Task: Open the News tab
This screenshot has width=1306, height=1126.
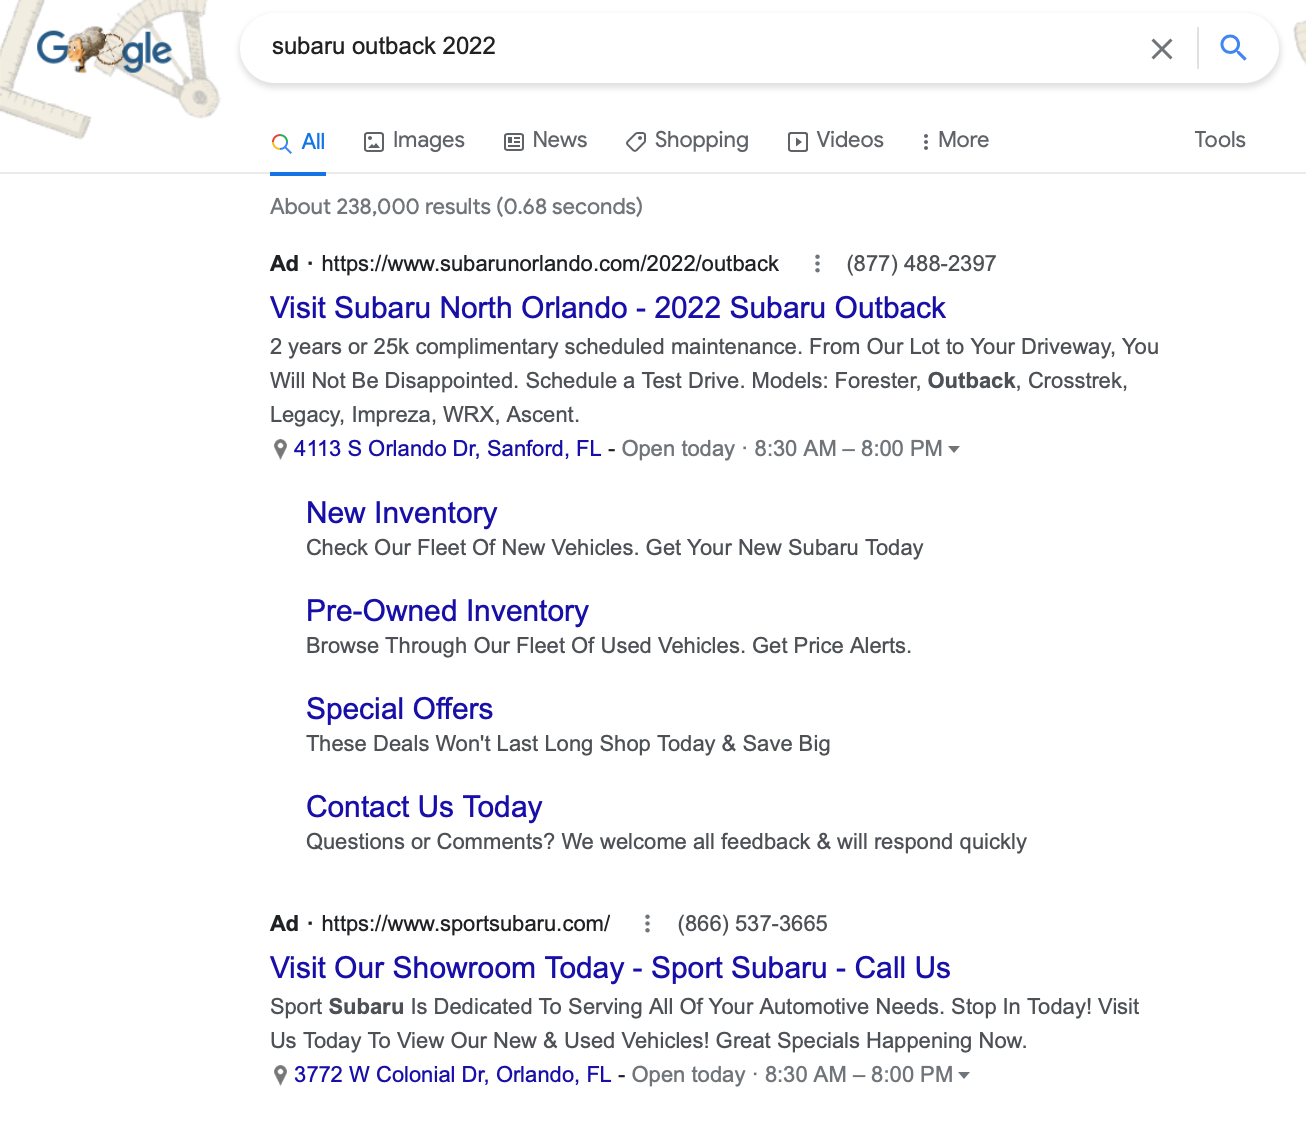Action: [x=545, y=141]
